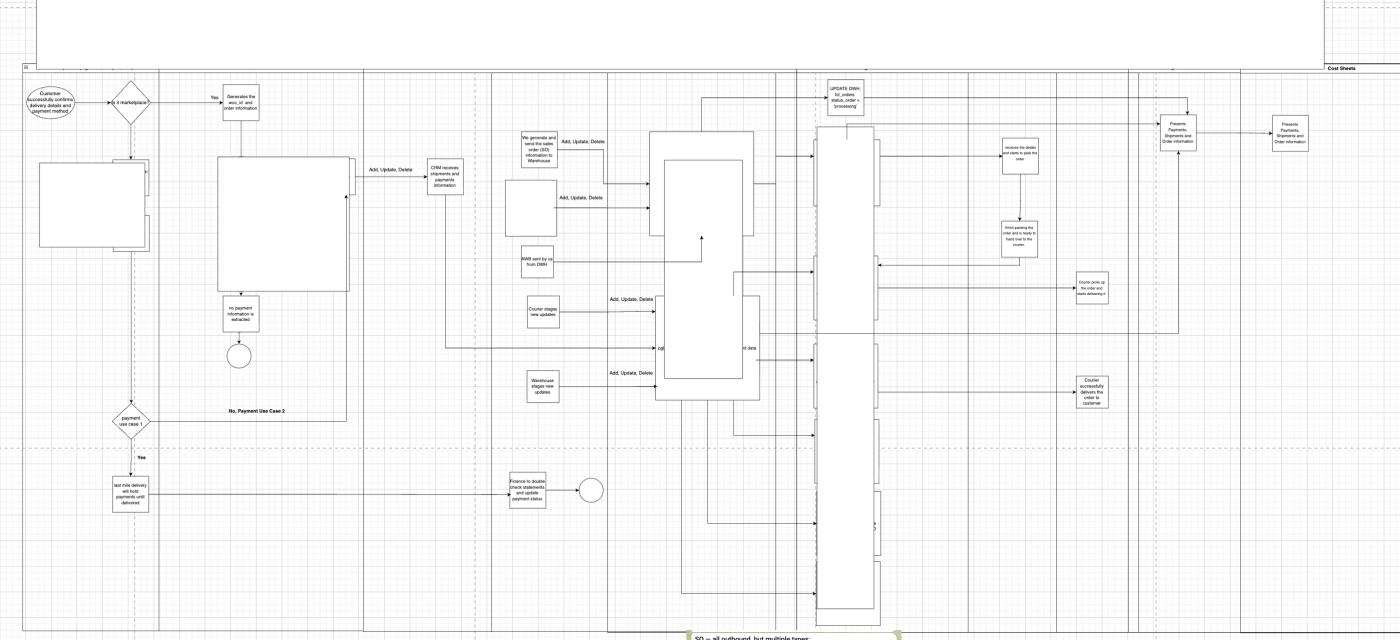Collapse the swimlane pool via its corner toggle
This screenshot has height=640, width=1400.
click(26, 67)
